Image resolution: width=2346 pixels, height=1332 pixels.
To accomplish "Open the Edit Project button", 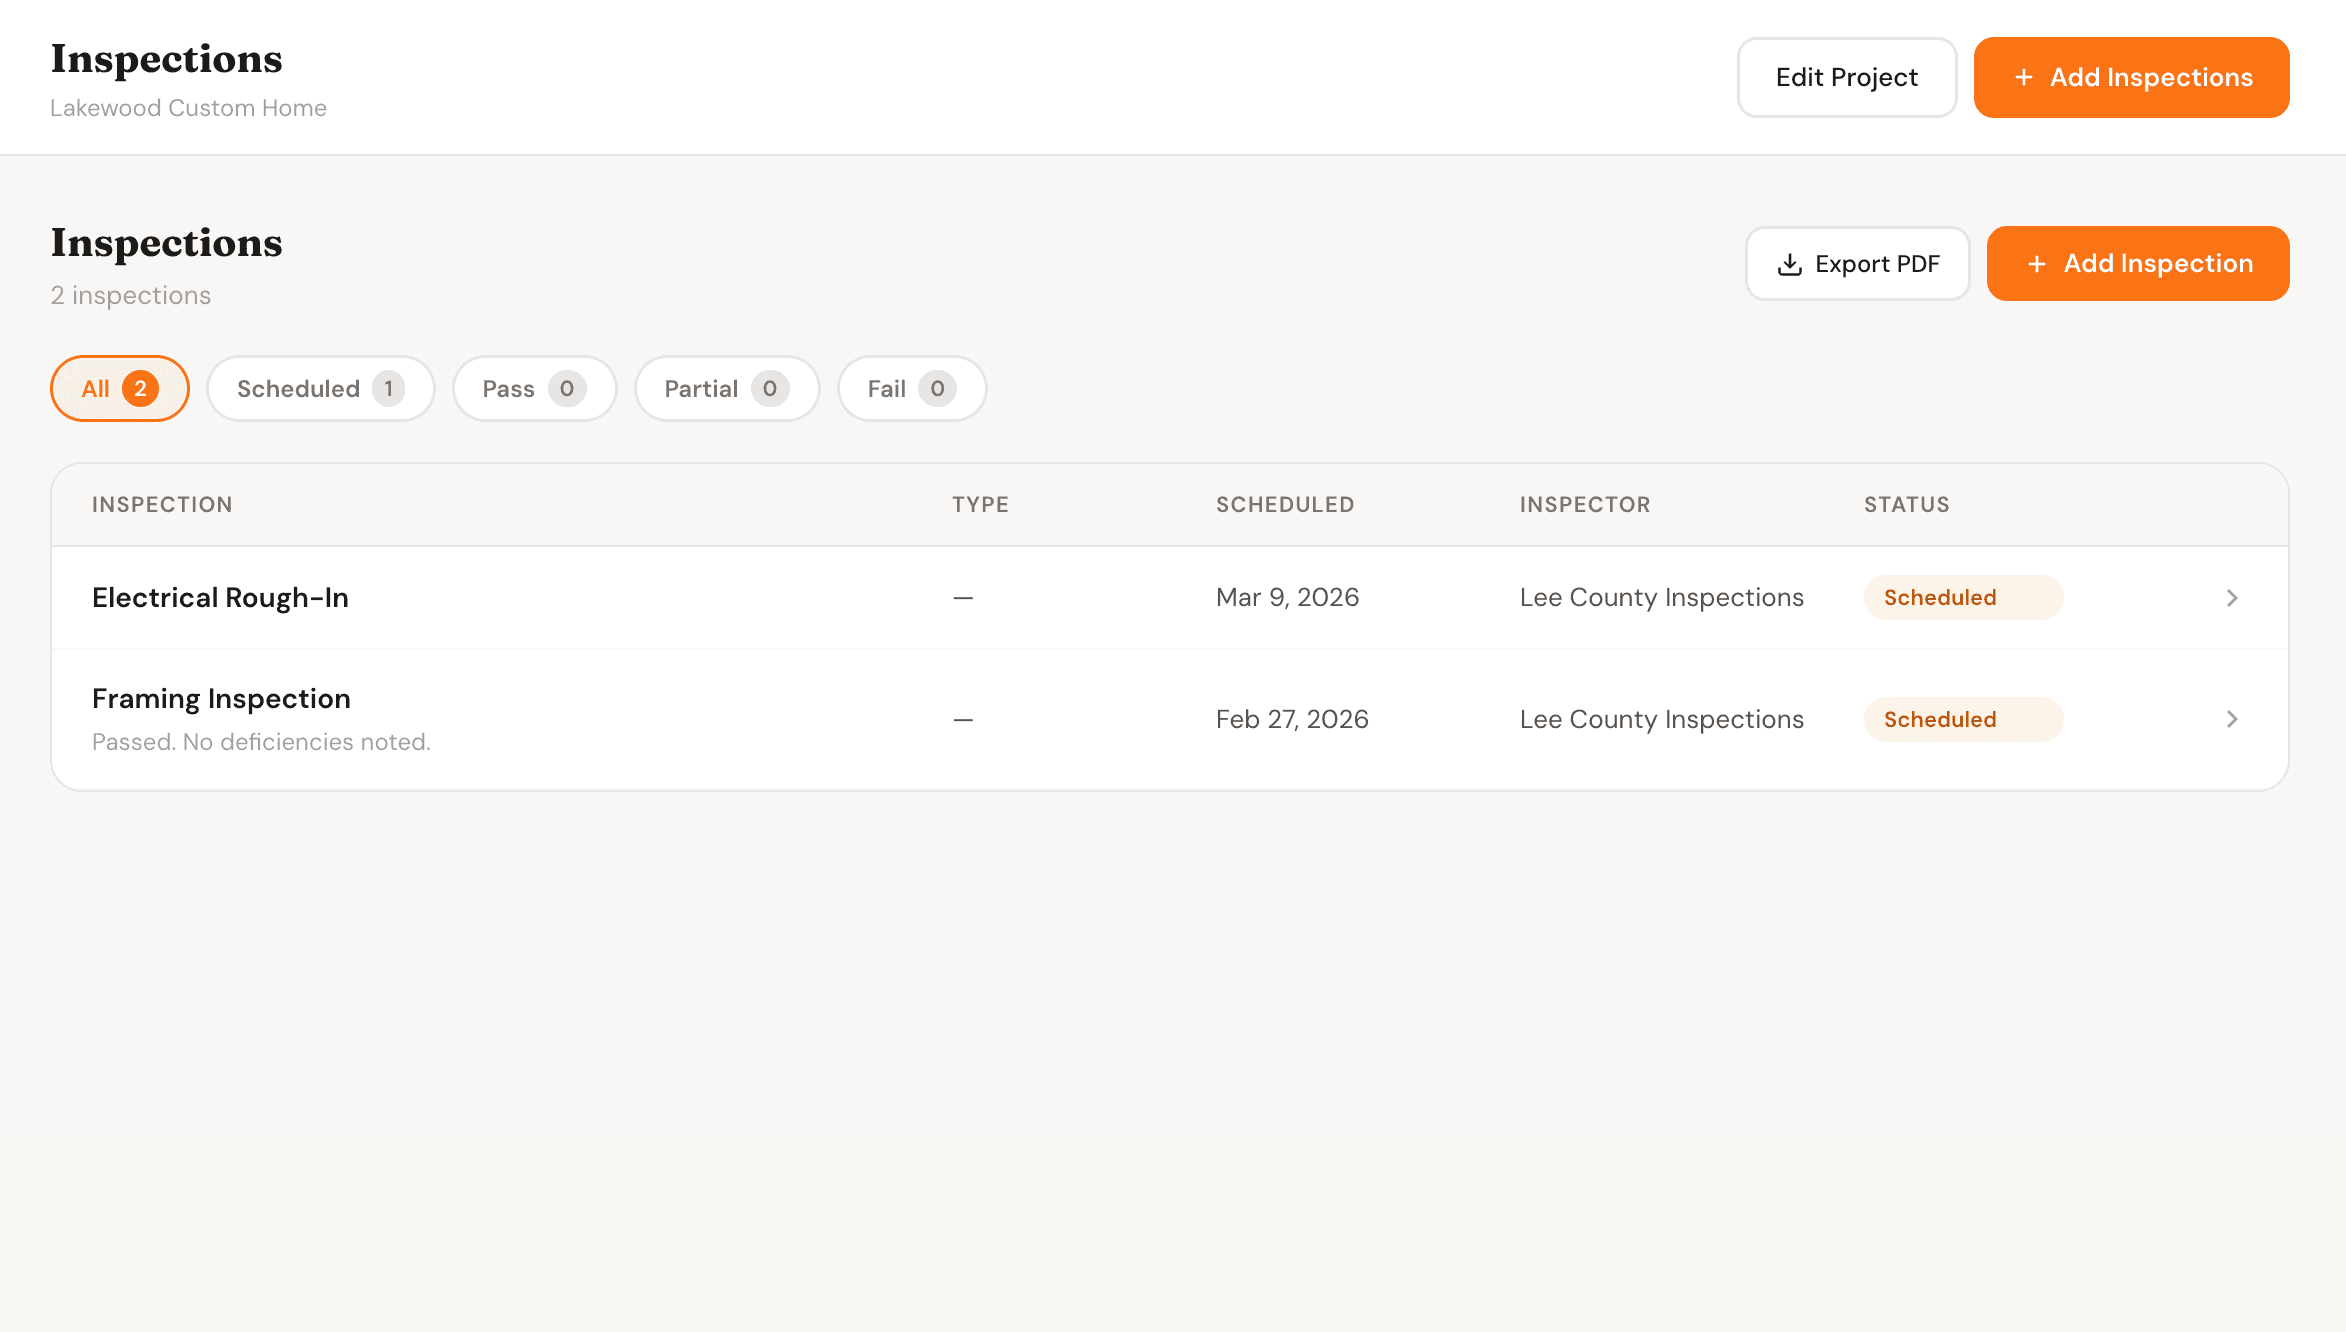I will tap(1846, 78).
